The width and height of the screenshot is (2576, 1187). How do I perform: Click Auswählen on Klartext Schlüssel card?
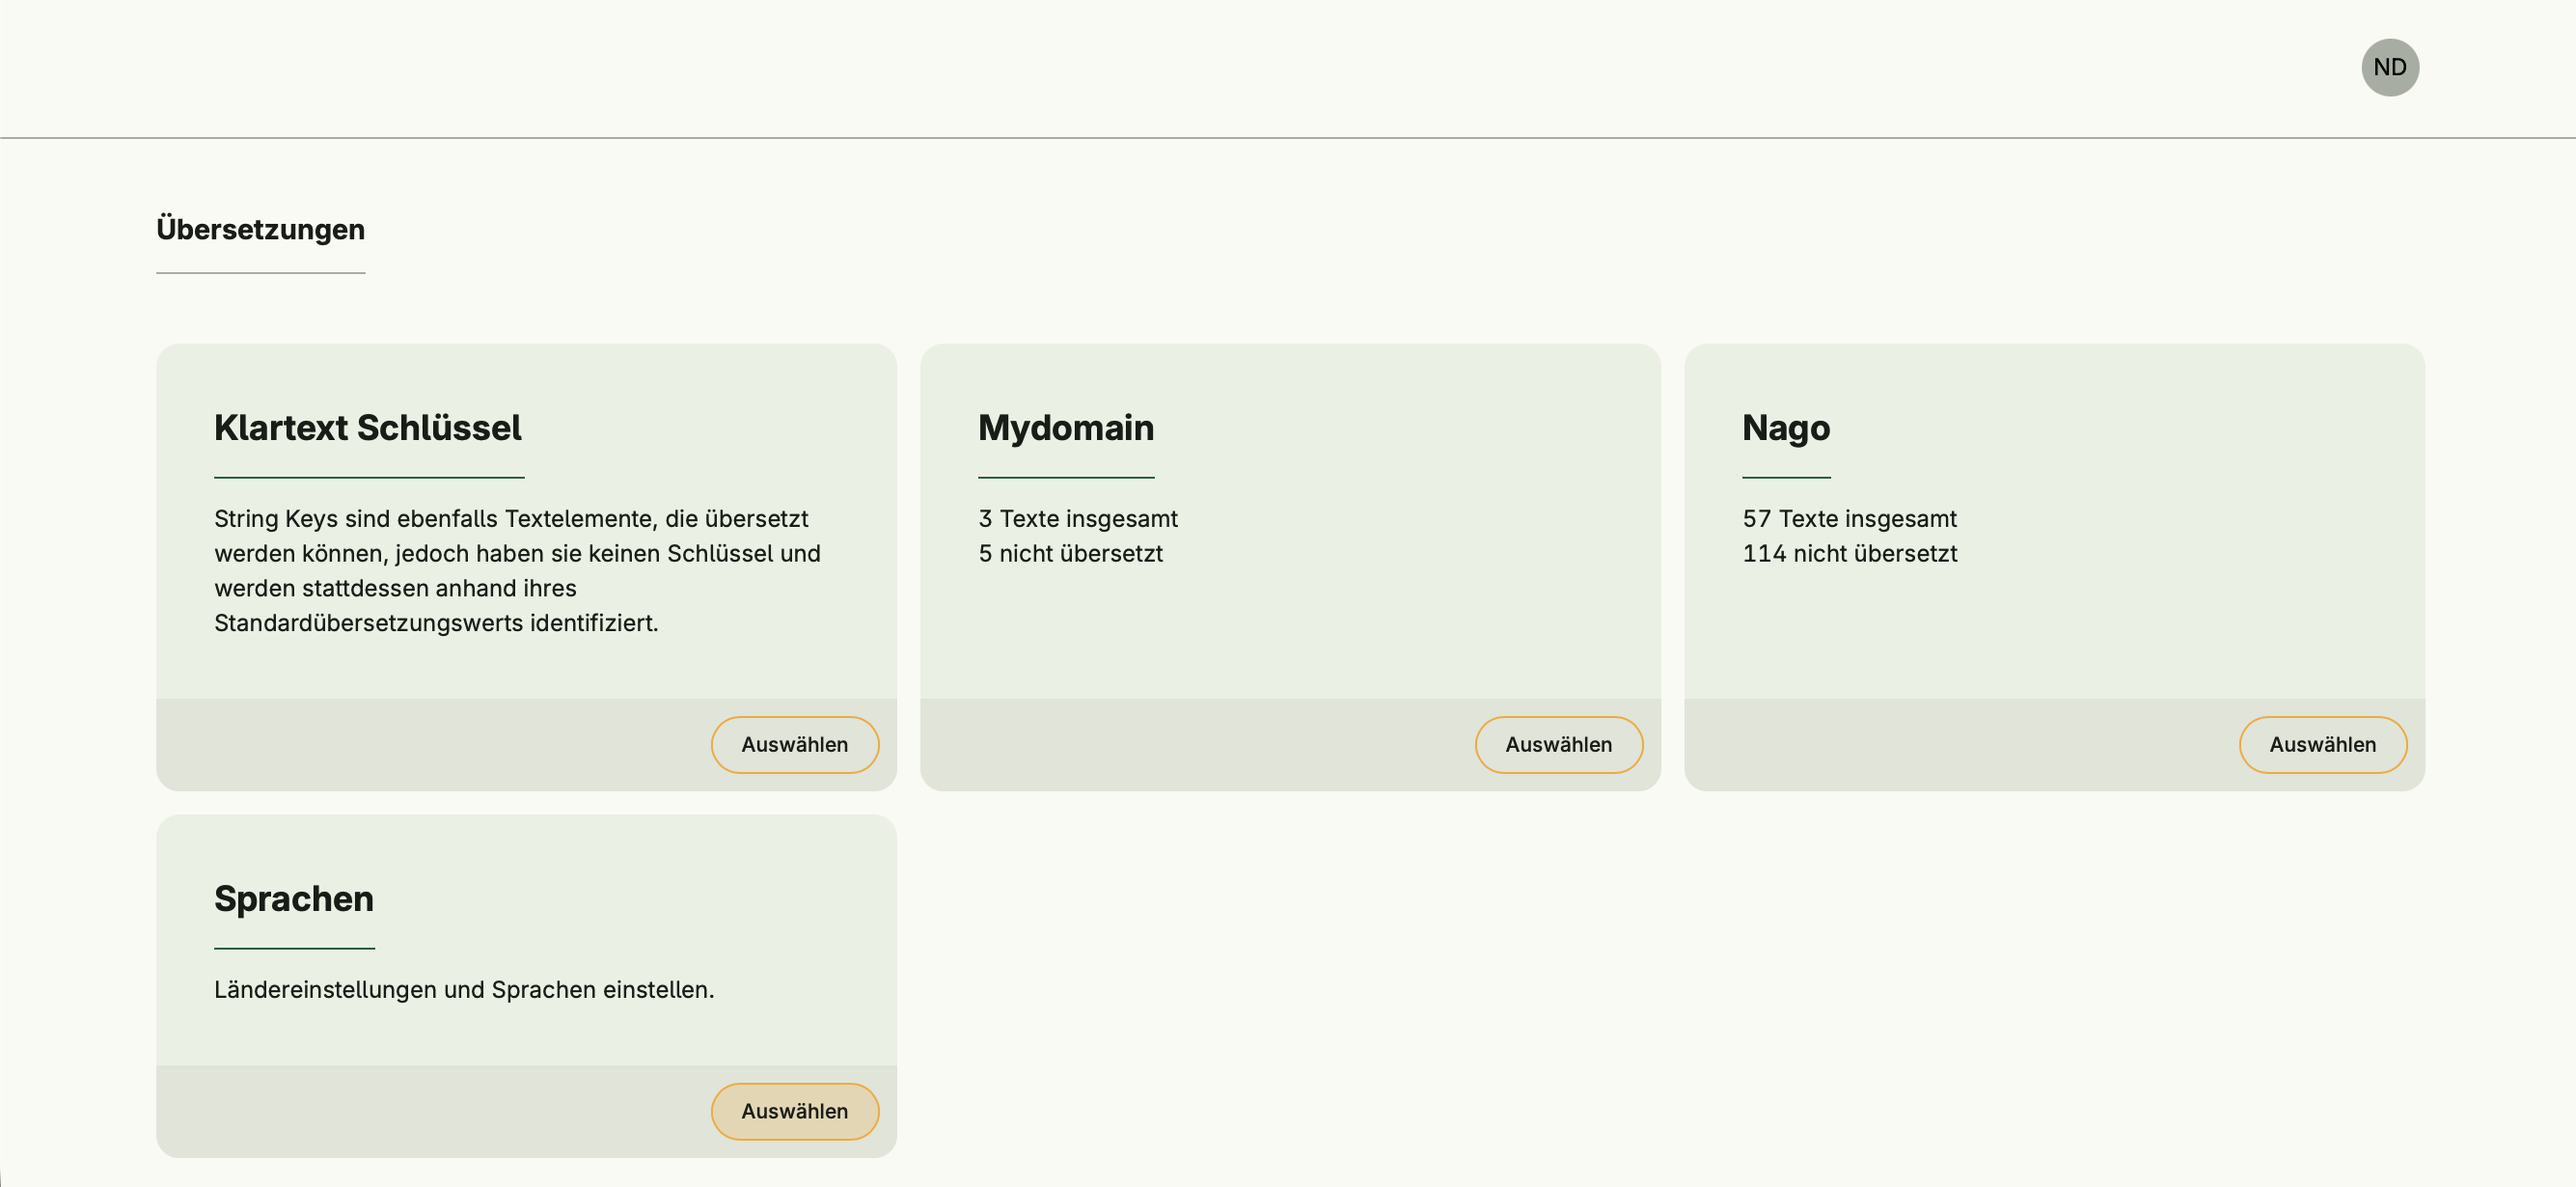pos(794,744)
